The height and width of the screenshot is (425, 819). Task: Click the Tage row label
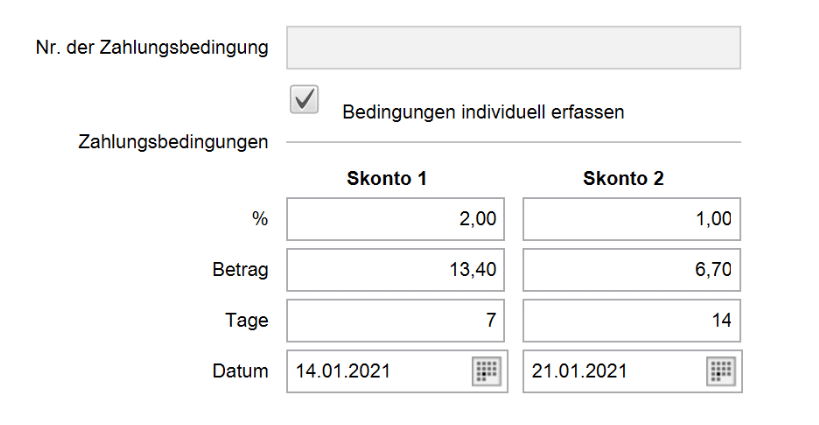click(249, 321)
